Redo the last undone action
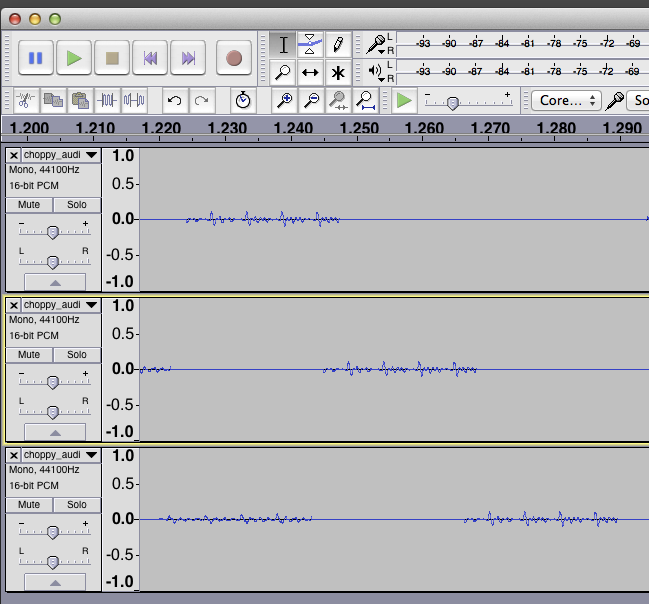 point(202,100)
